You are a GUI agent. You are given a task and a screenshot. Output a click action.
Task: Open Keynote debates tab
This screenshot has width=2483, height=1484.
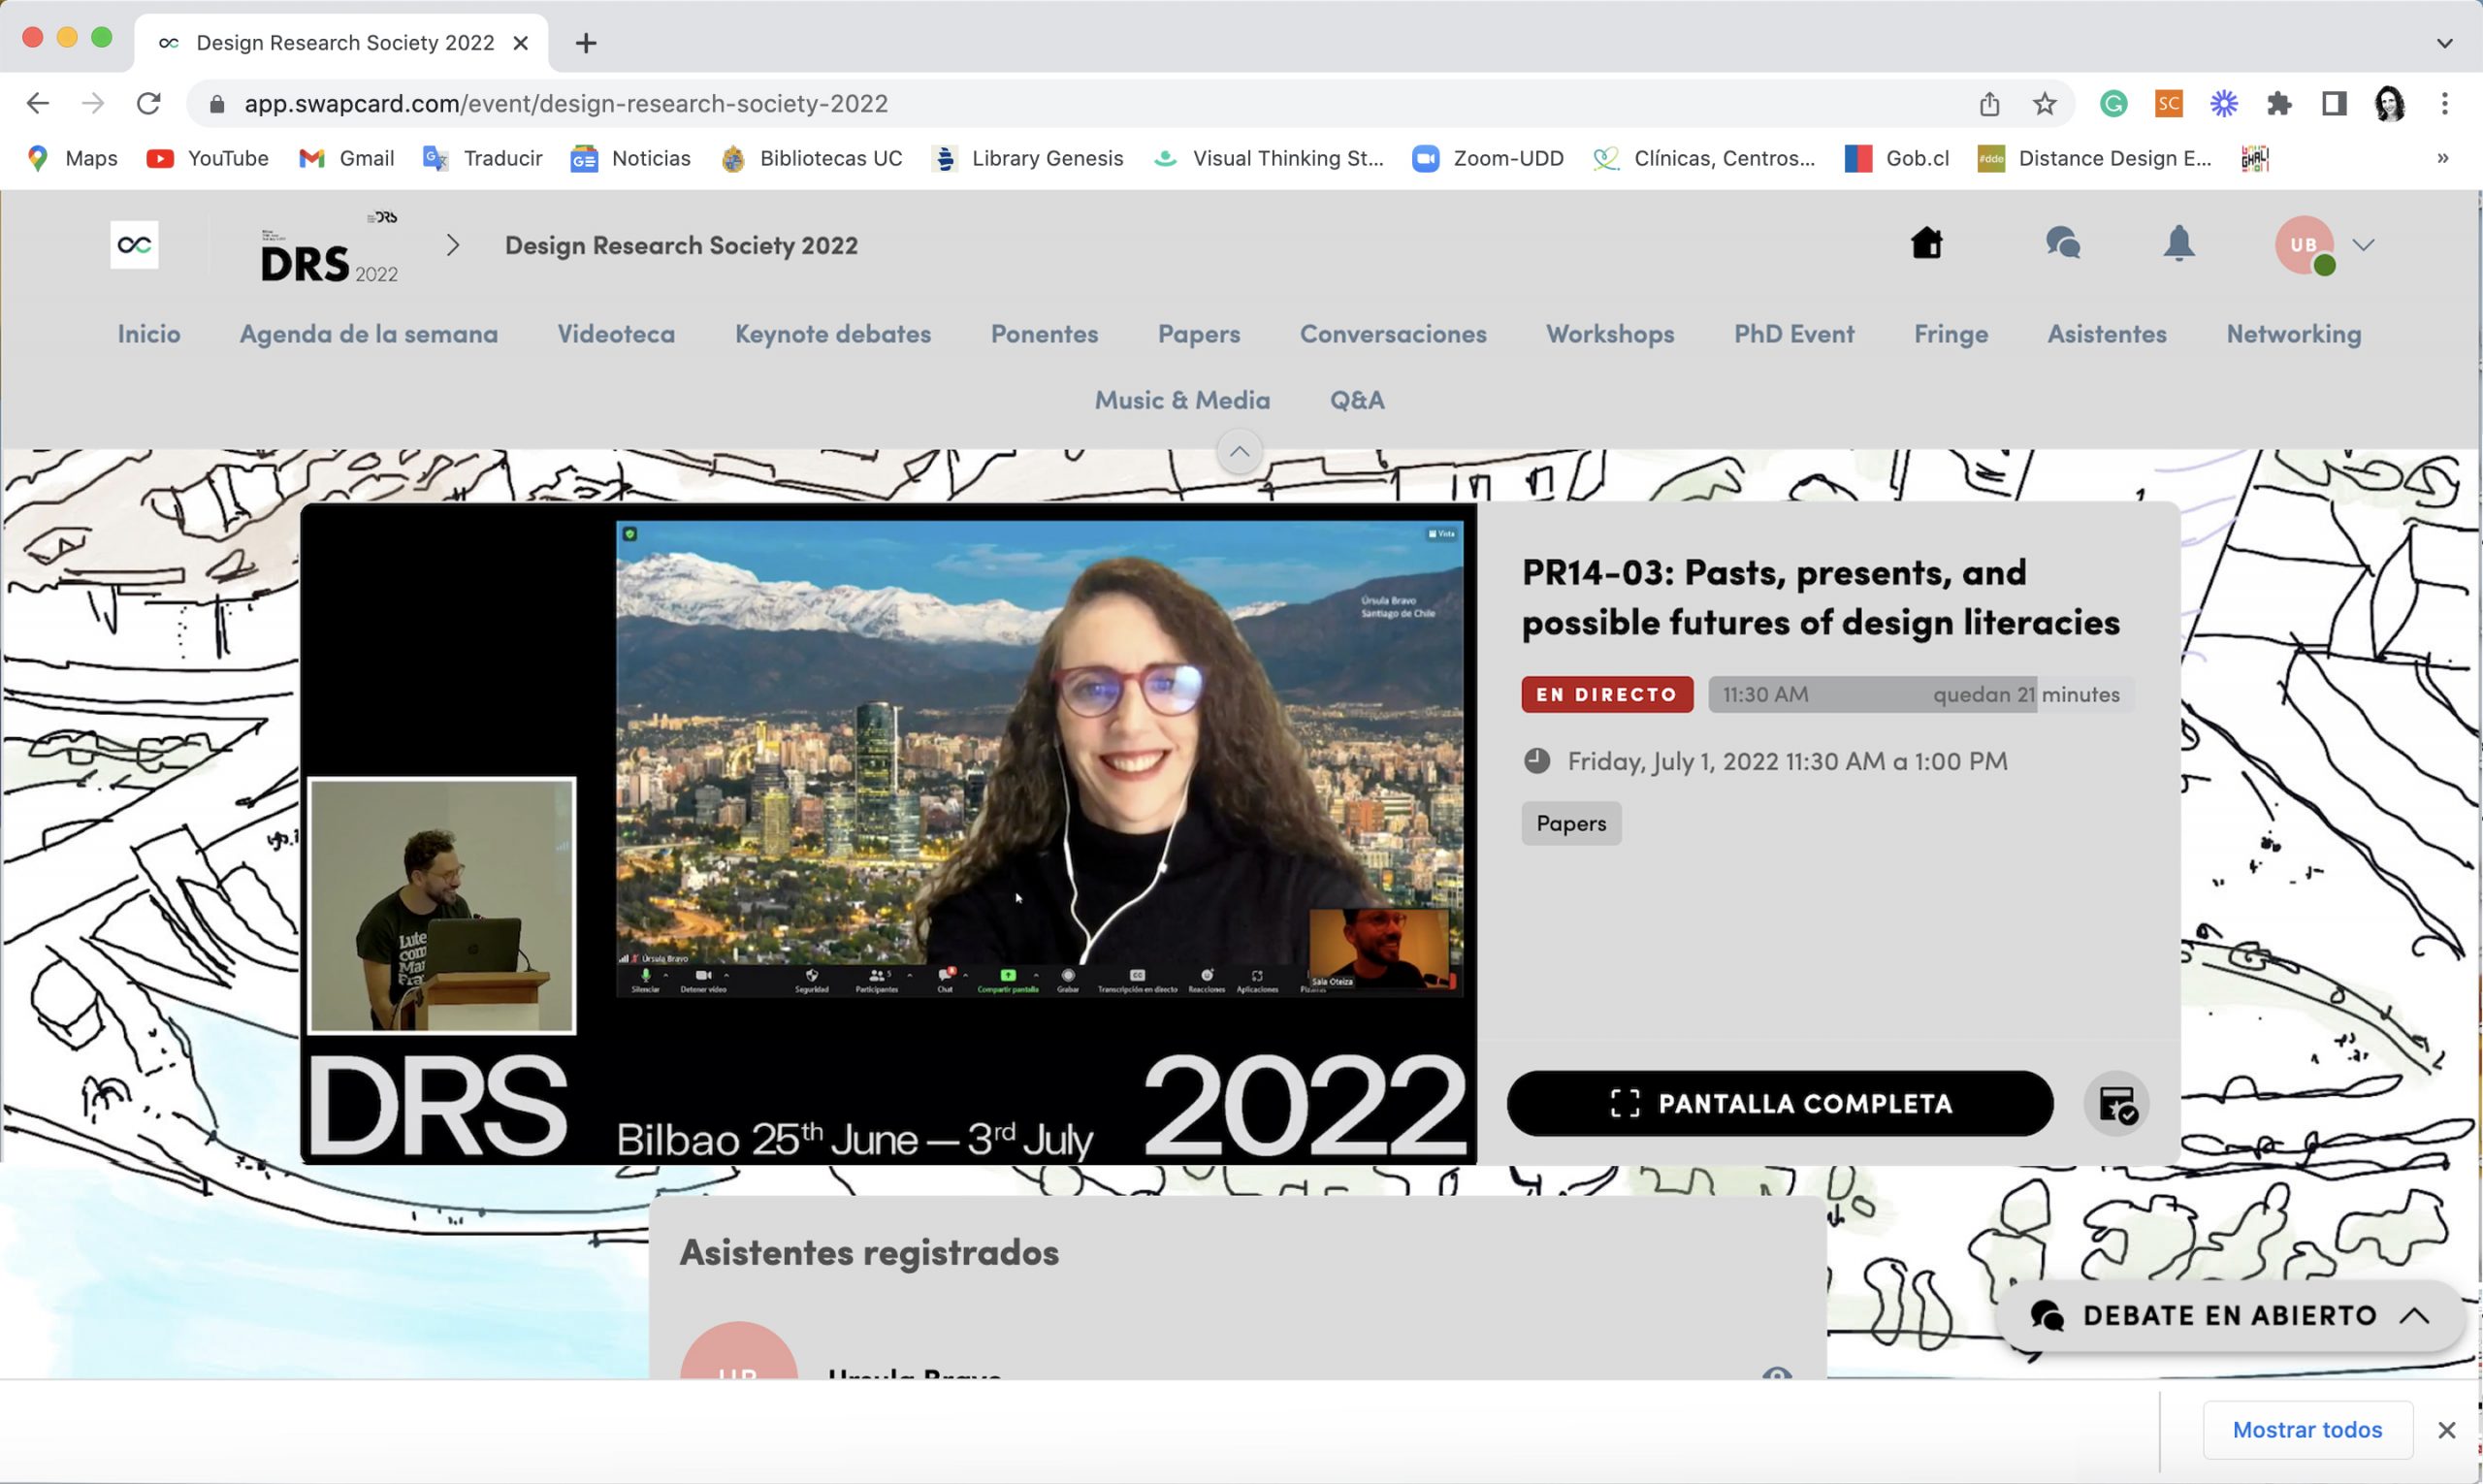[x=833, y=334]
